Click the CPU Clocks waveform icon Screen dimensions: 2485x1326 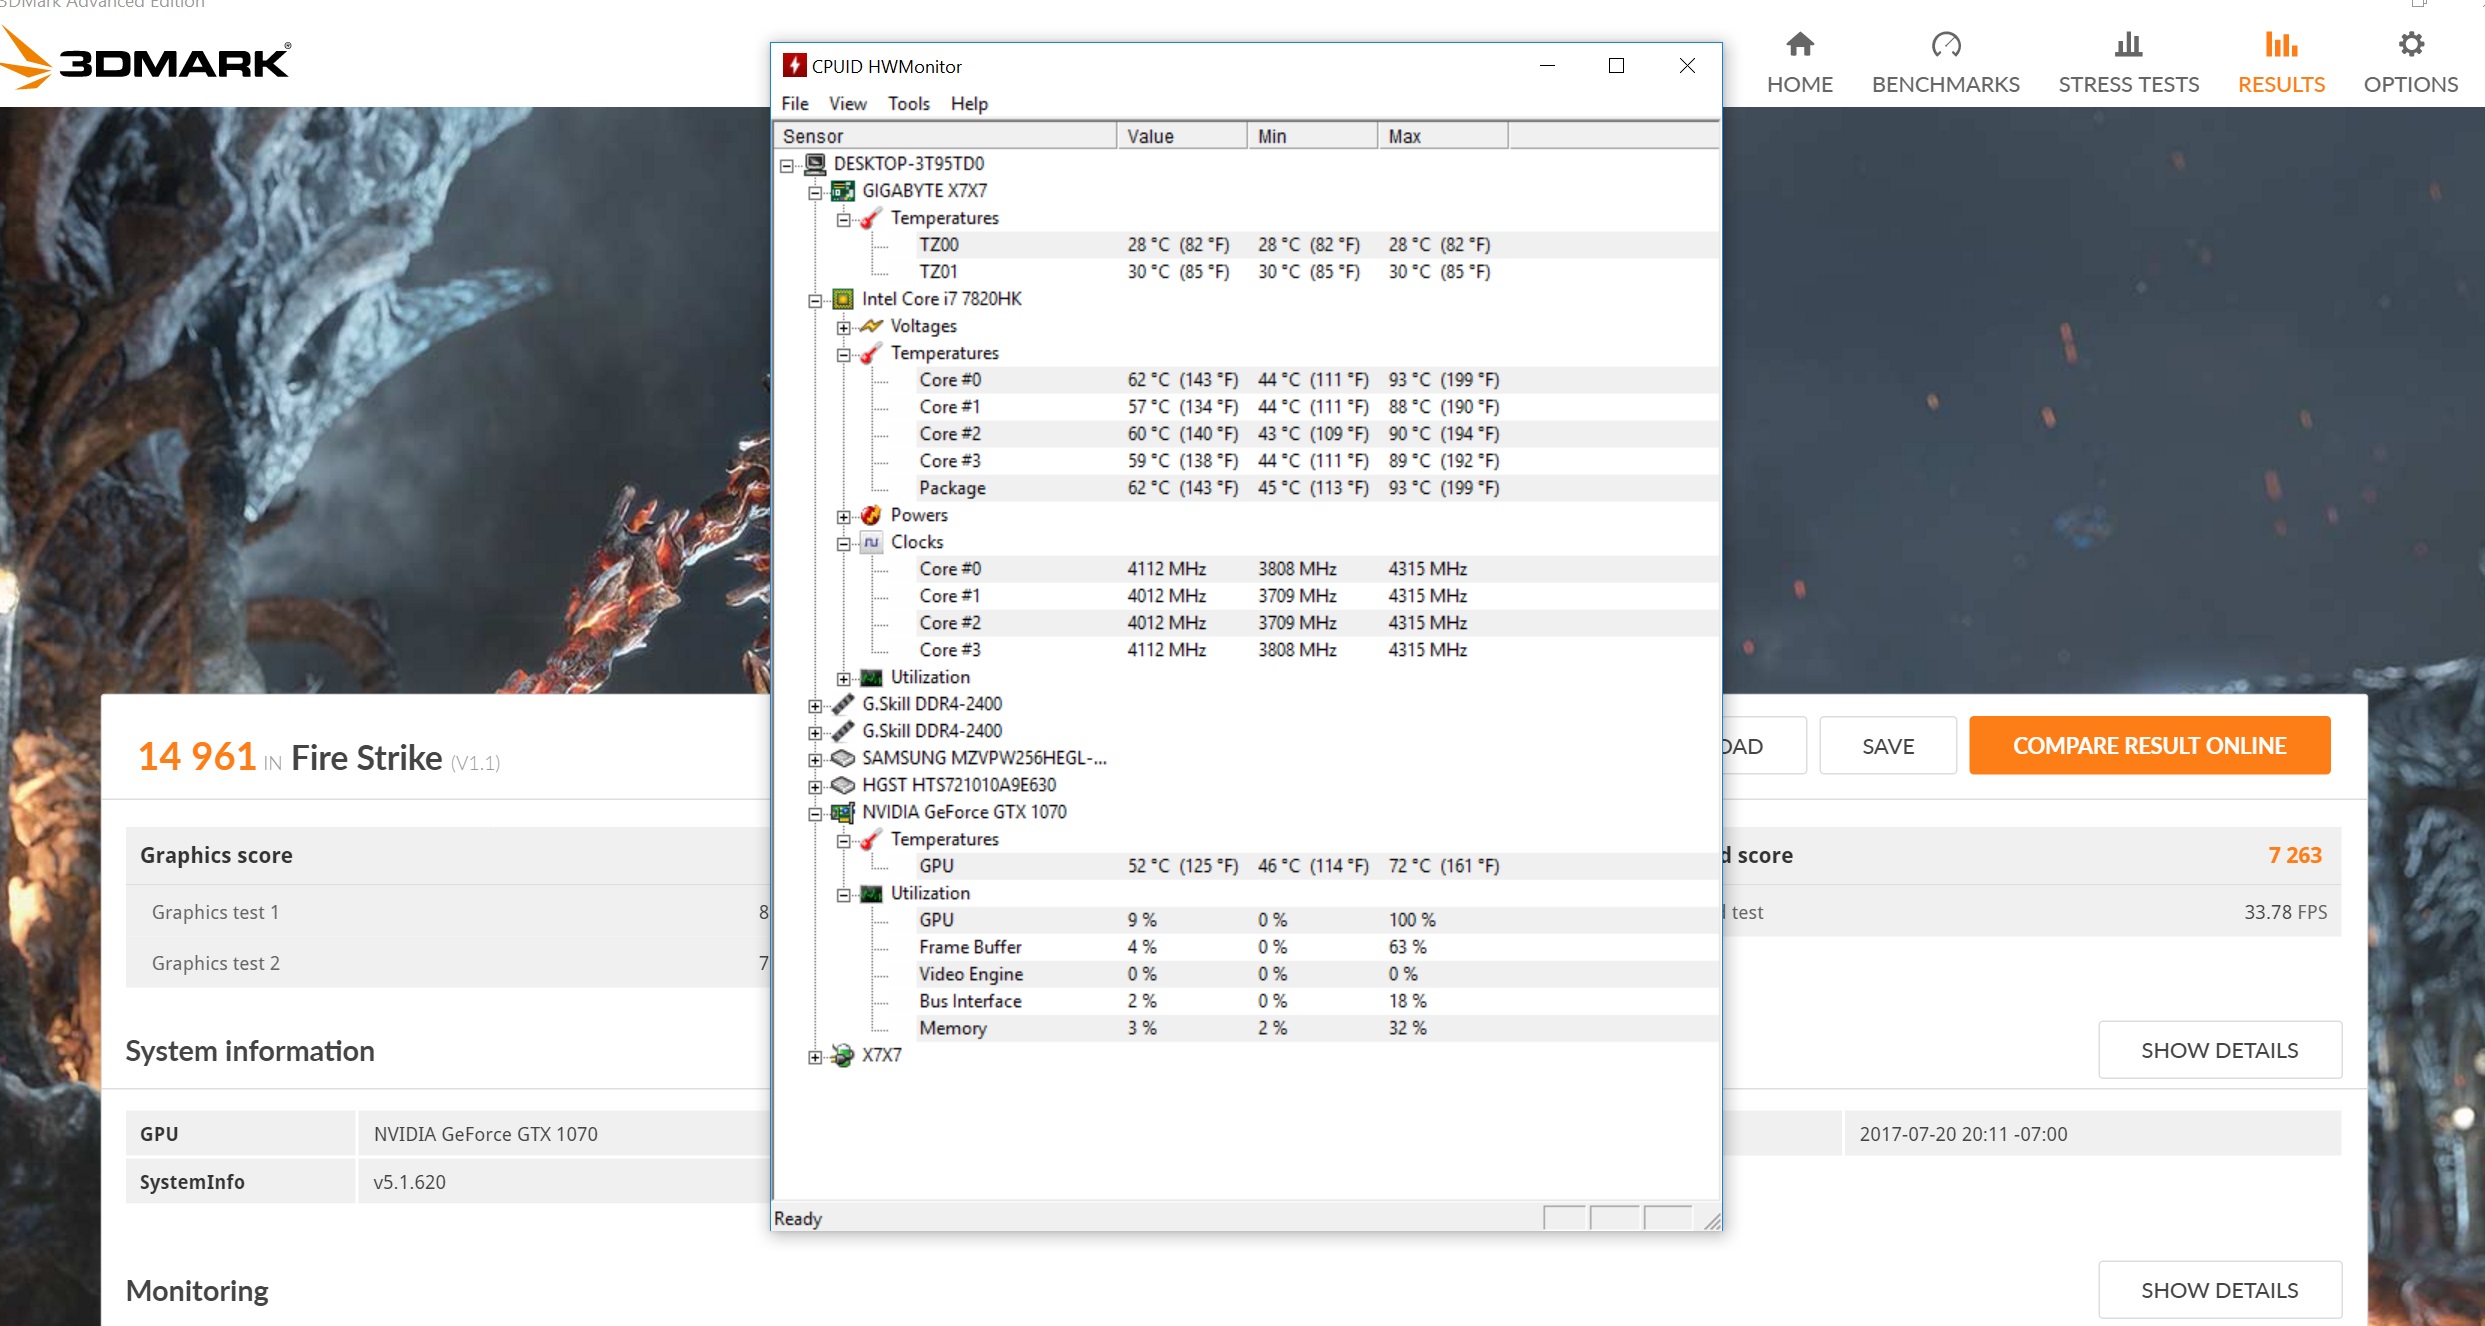(x=871, y=541)
